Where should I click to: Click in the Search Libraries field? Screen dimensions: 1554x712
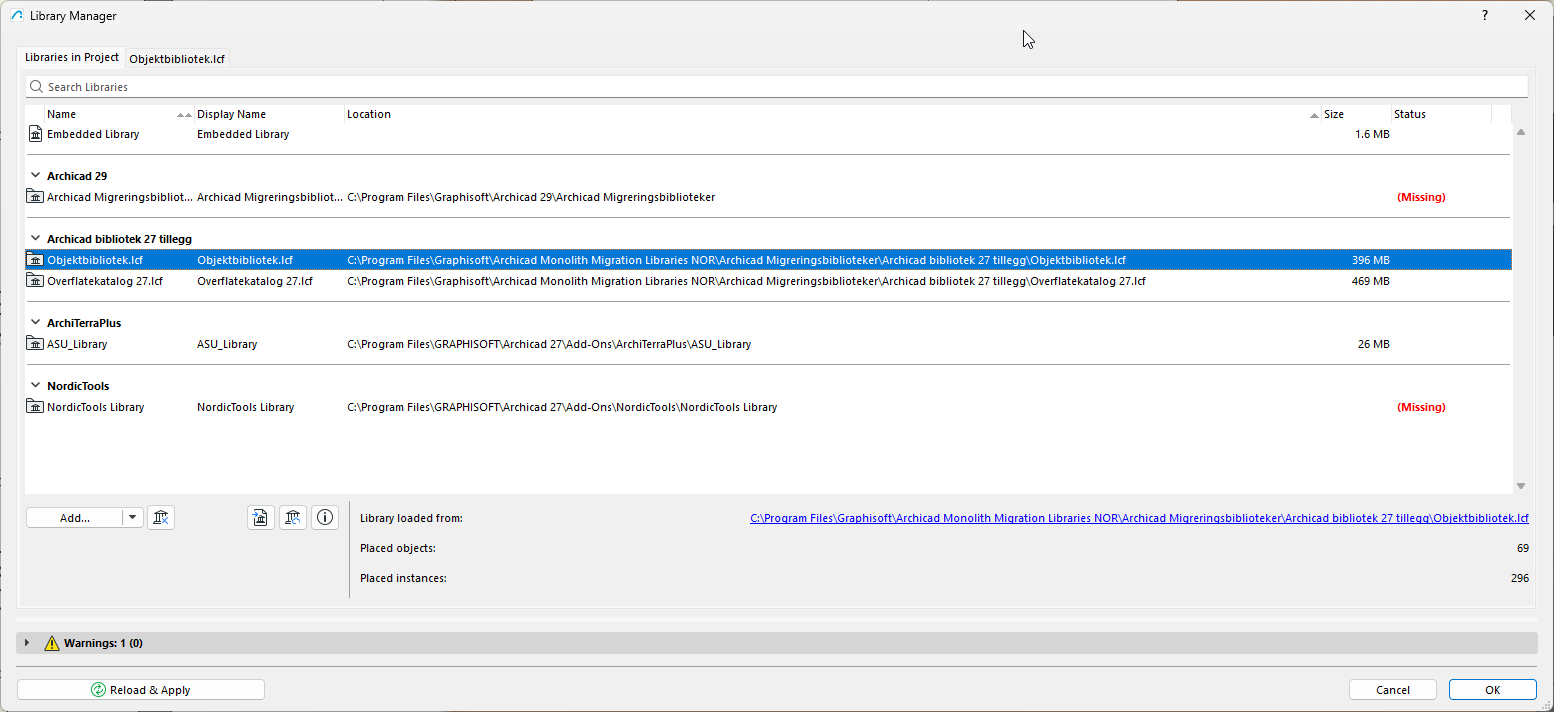click(780, 87)
